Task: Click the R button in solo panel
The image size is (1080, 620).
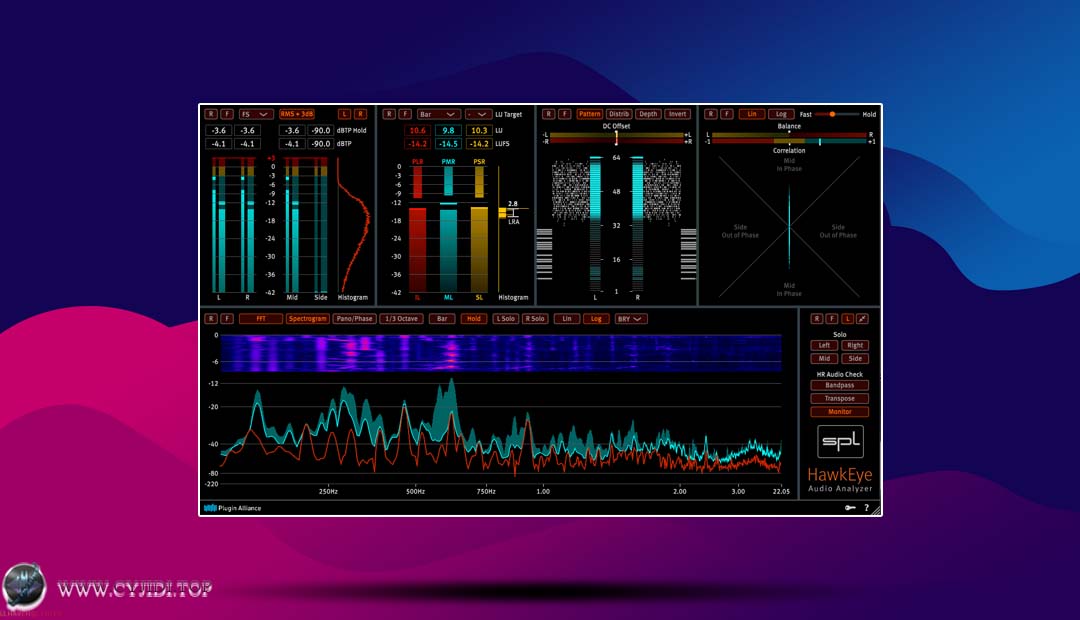Action: [817, 319]
